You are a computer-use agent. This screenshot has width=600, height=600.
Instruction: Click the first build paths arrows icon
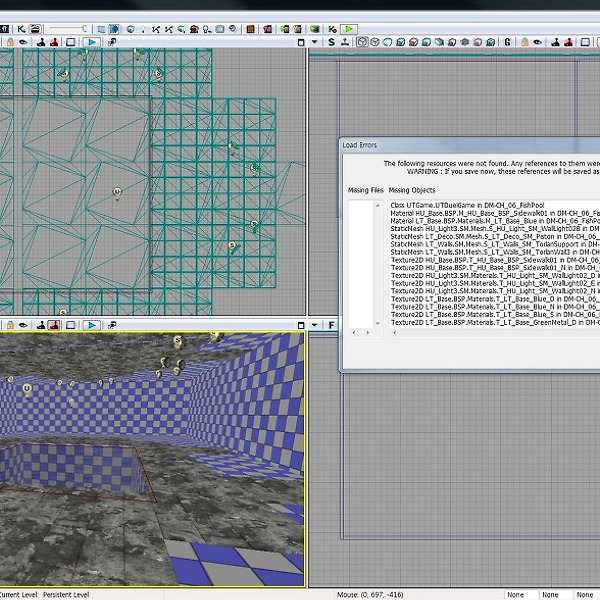click(x=155, y=29)
